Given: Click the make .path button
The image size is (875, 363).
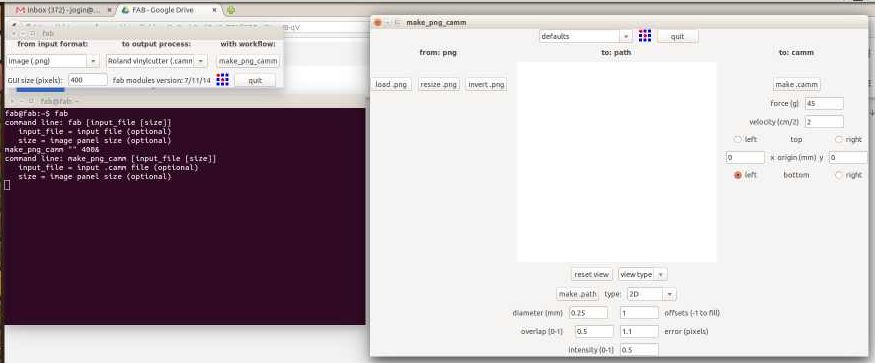Looking at the screenshot, I should point(578,294).
